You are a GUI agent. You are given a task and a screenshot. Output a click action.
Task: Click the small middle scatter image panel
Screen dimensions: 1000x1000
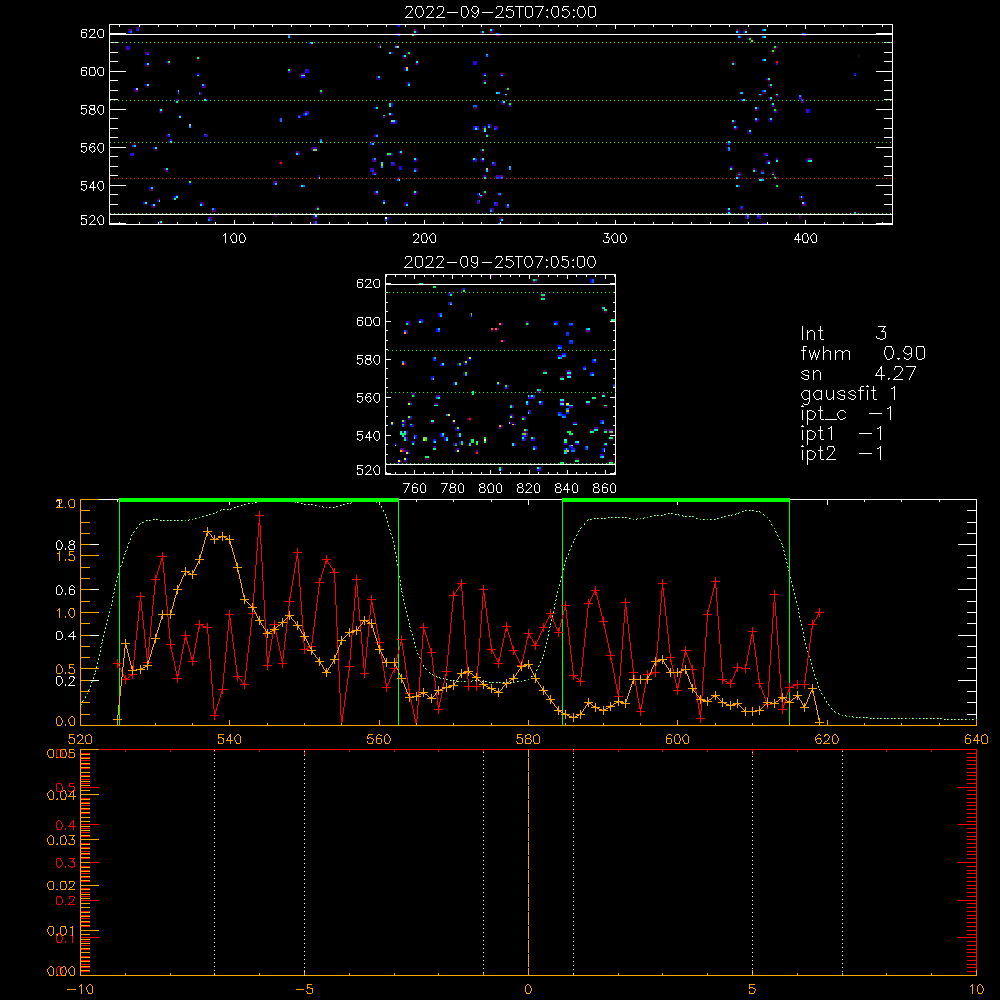[x=501, y=374]
